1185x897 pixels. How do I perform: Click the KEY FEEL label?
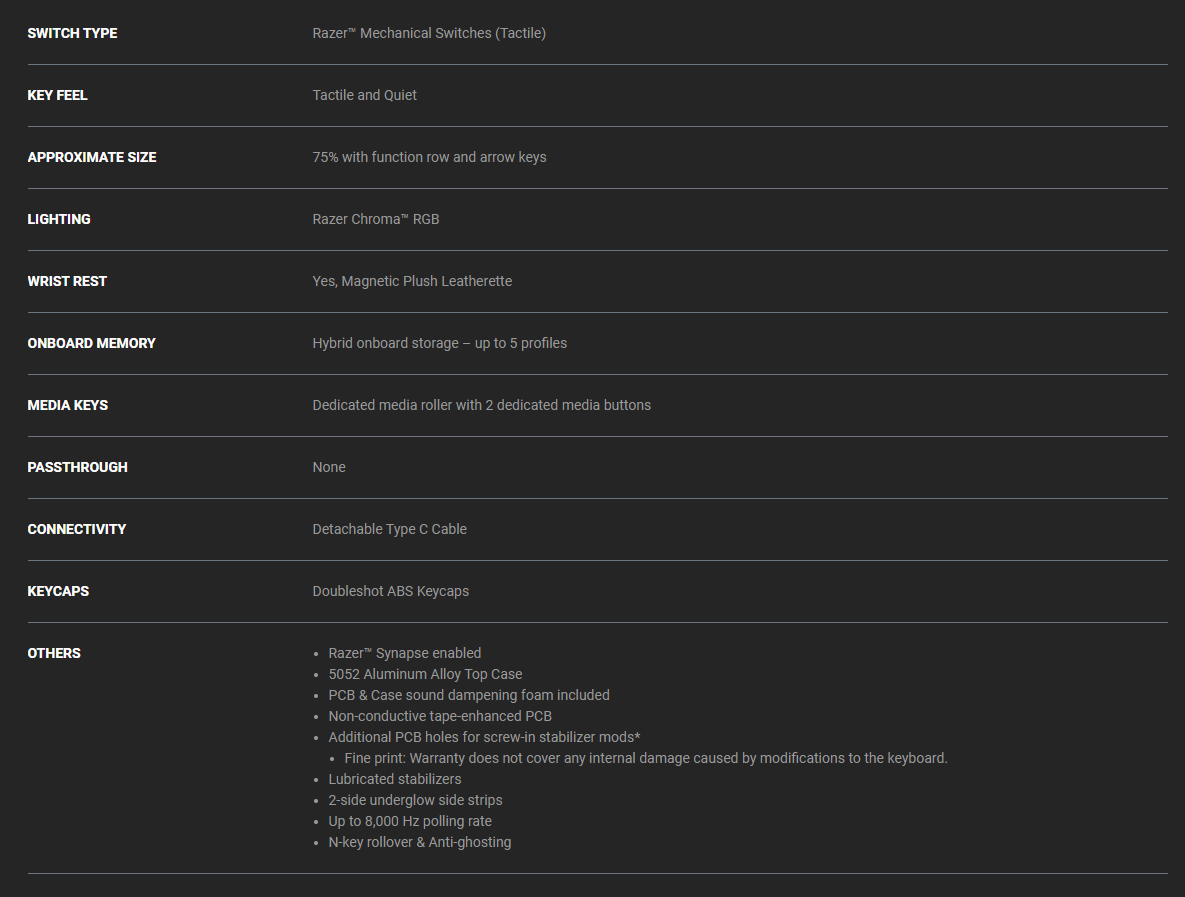coord(57,95)
